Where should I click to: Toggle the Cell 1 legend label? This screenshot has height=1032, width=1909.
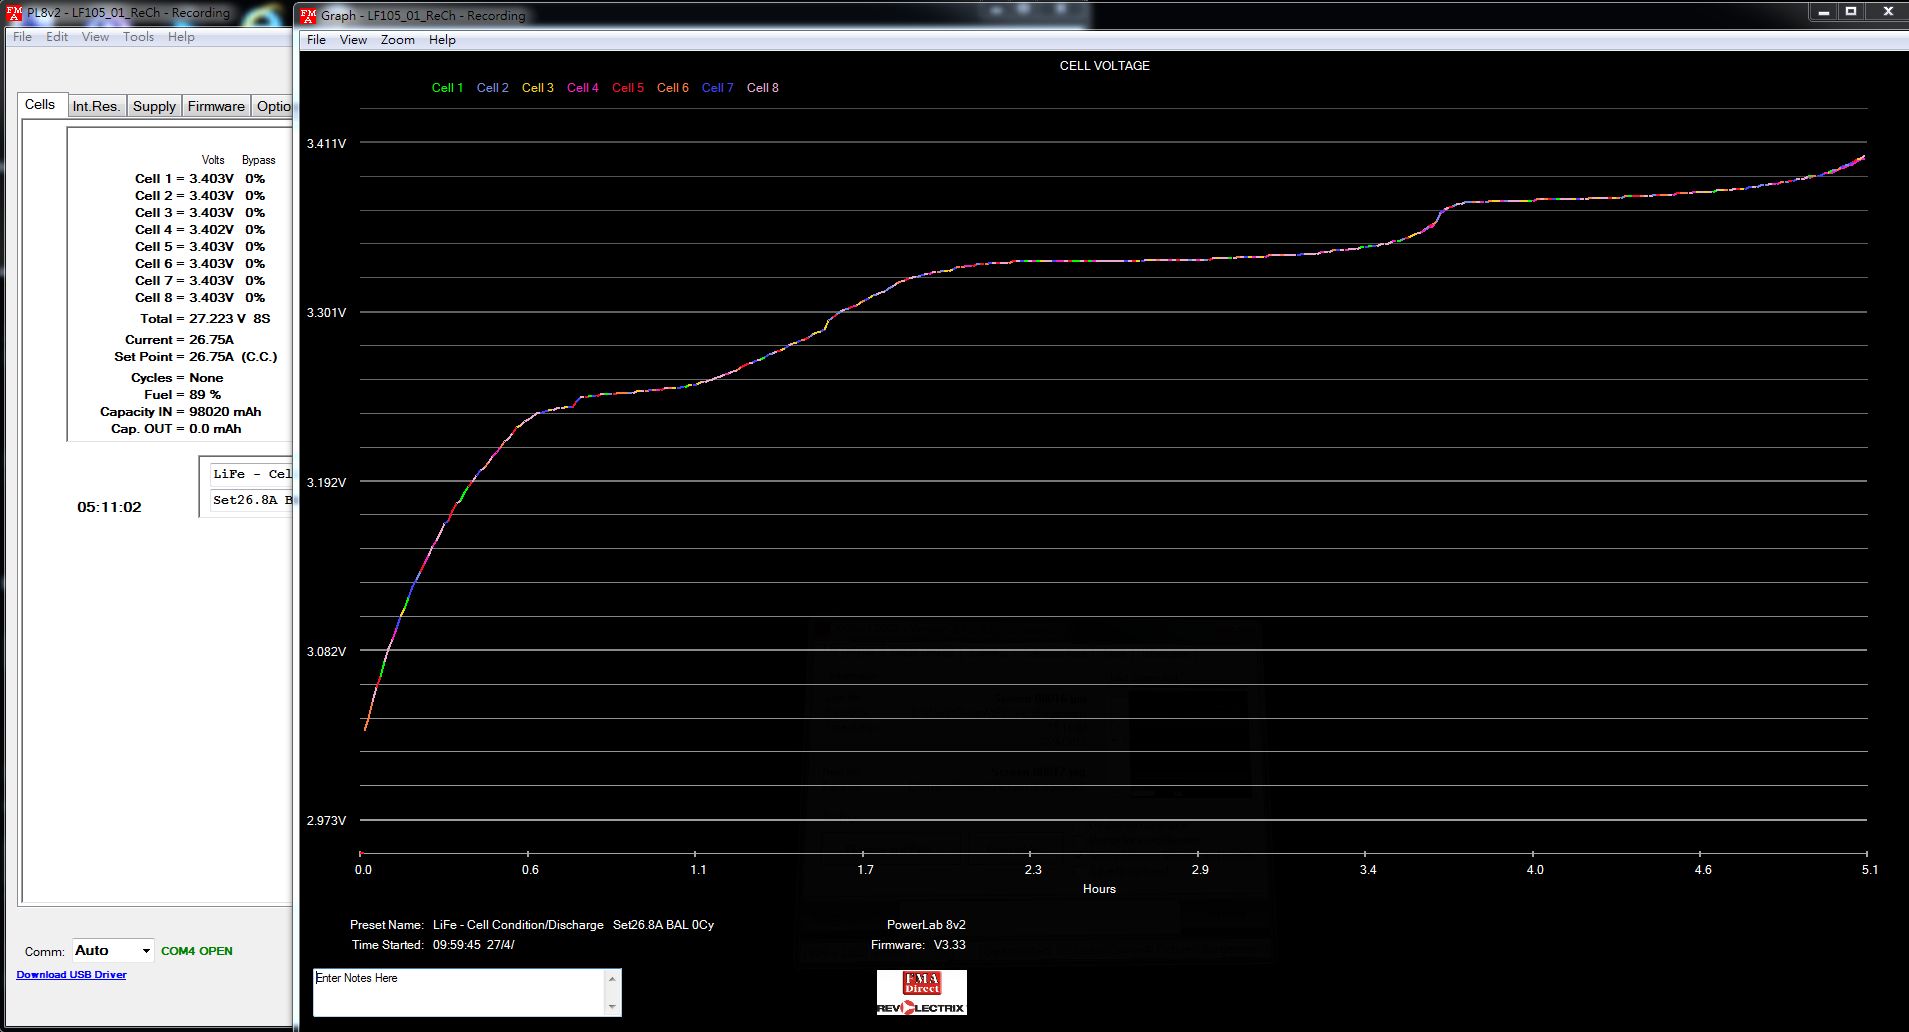447,88
